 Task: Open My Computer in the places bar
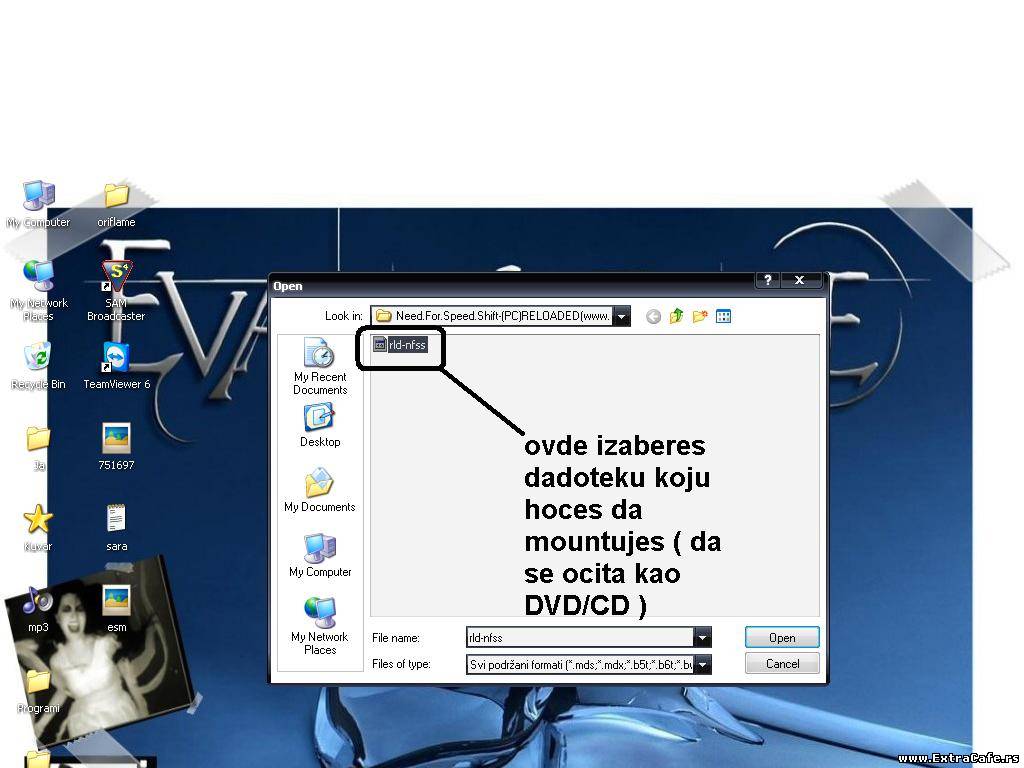[319, 555]
